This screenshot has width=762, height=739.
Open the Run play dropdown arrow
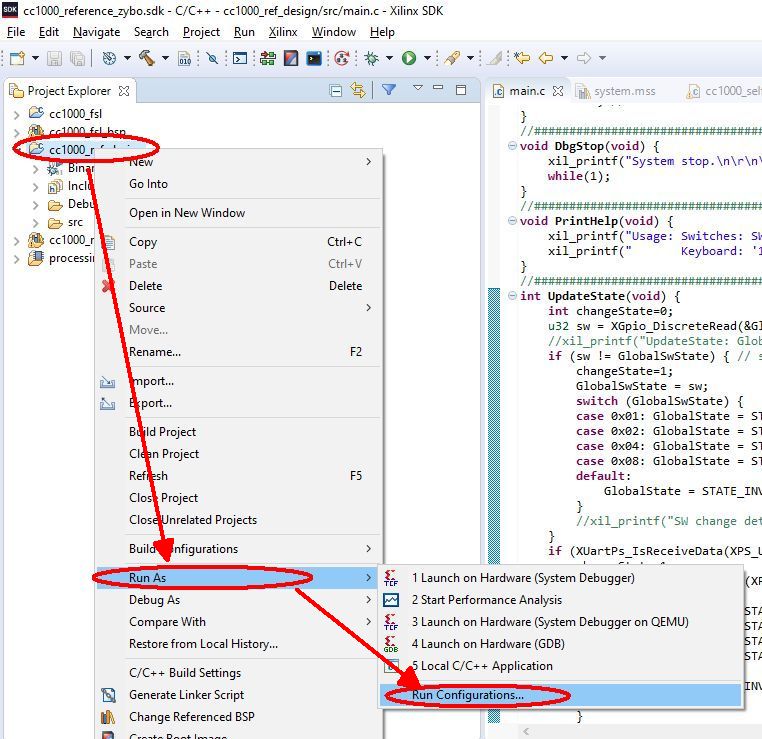[427, 58]
